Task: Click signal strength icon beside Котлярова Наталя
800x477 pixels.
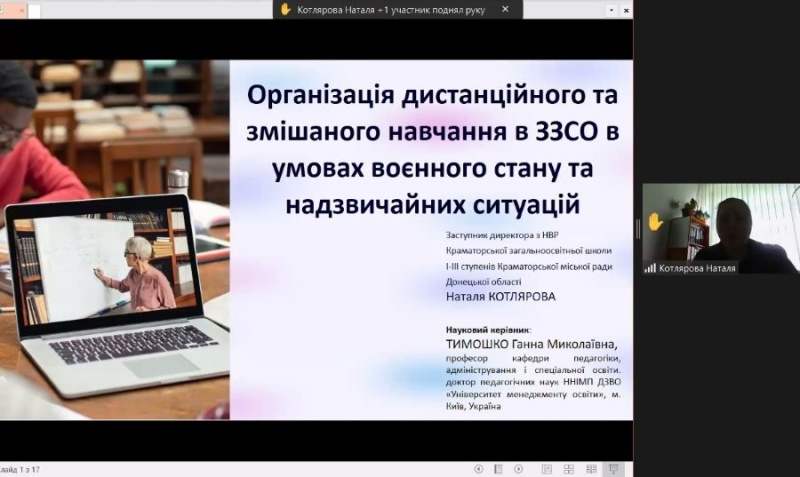Action: [650, 268]
